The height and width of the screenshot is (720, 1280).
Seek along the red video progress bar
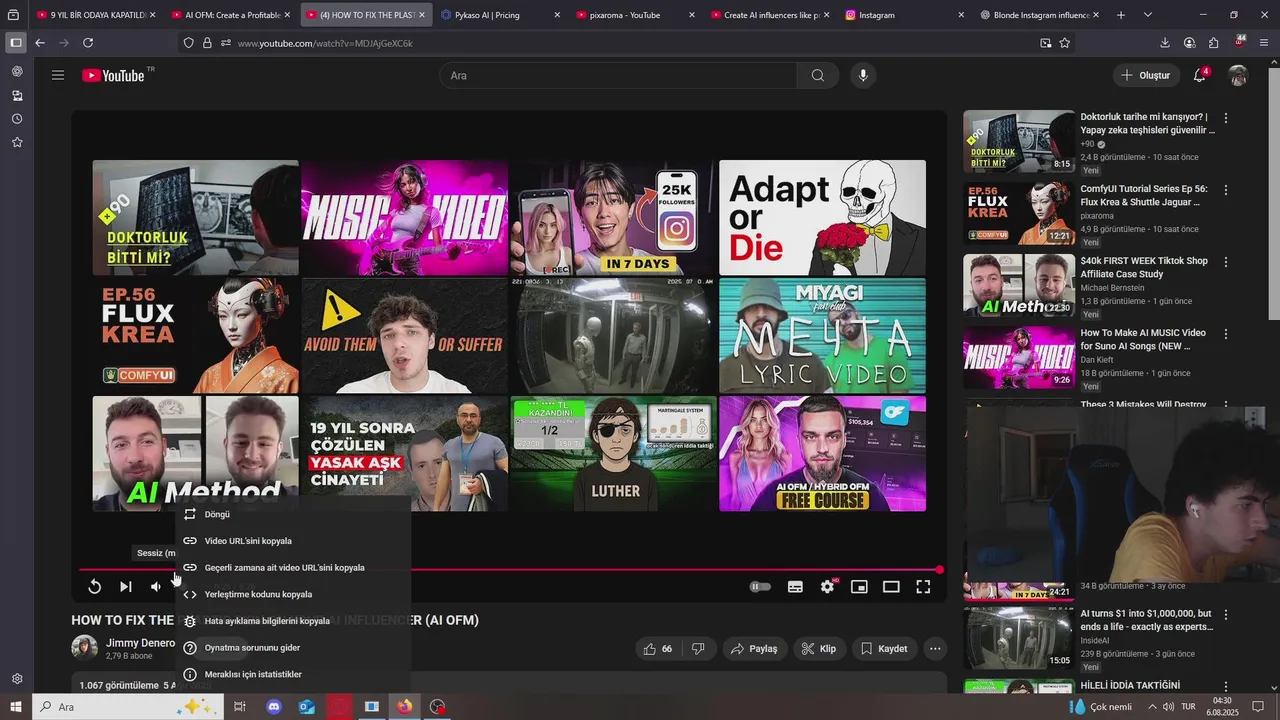510,570
